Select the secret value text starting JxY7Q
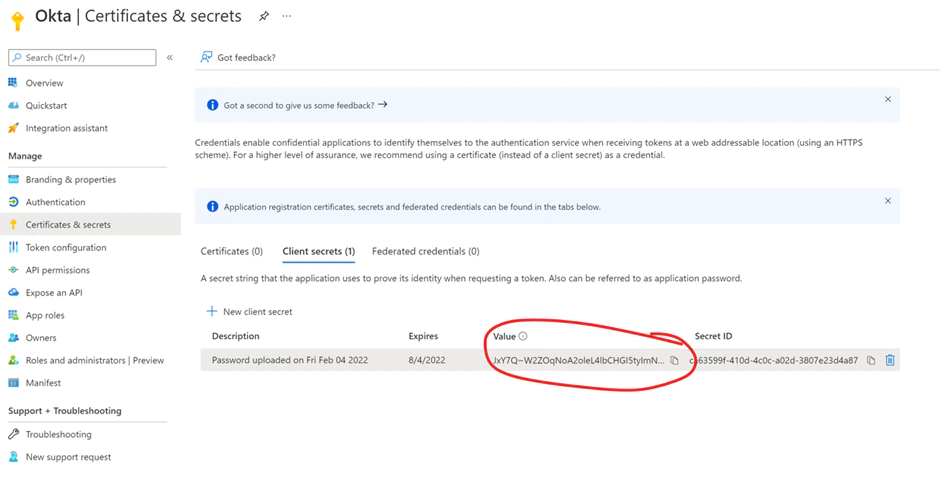 579,360
